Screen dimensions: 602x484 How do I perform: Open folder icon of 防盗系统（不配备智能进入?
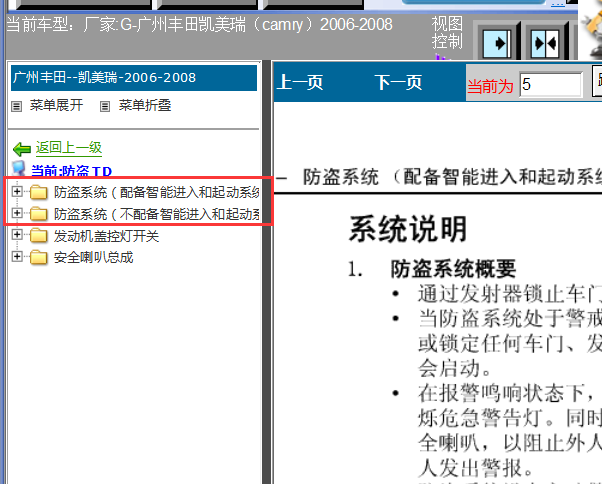point(39,214)
